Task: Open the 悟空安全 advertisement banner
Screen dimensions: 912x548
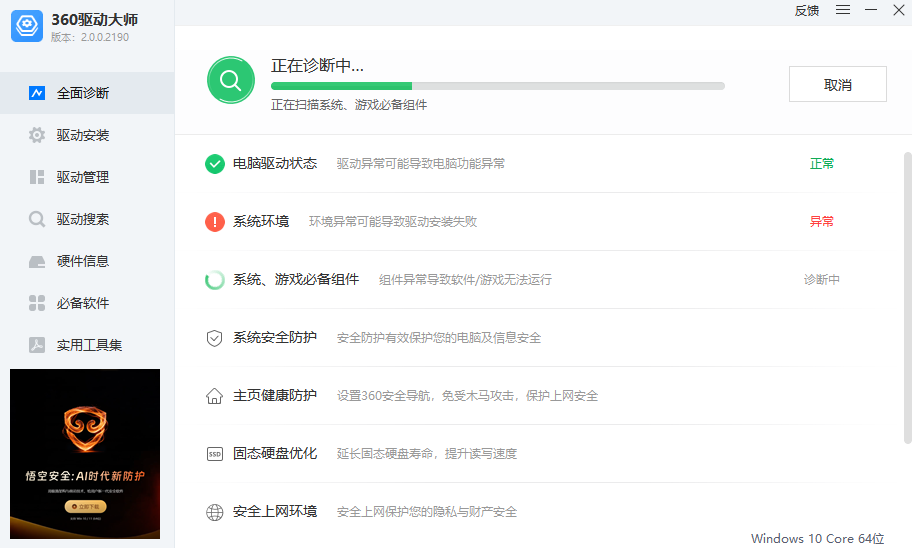Action: [x=85, y=454]
